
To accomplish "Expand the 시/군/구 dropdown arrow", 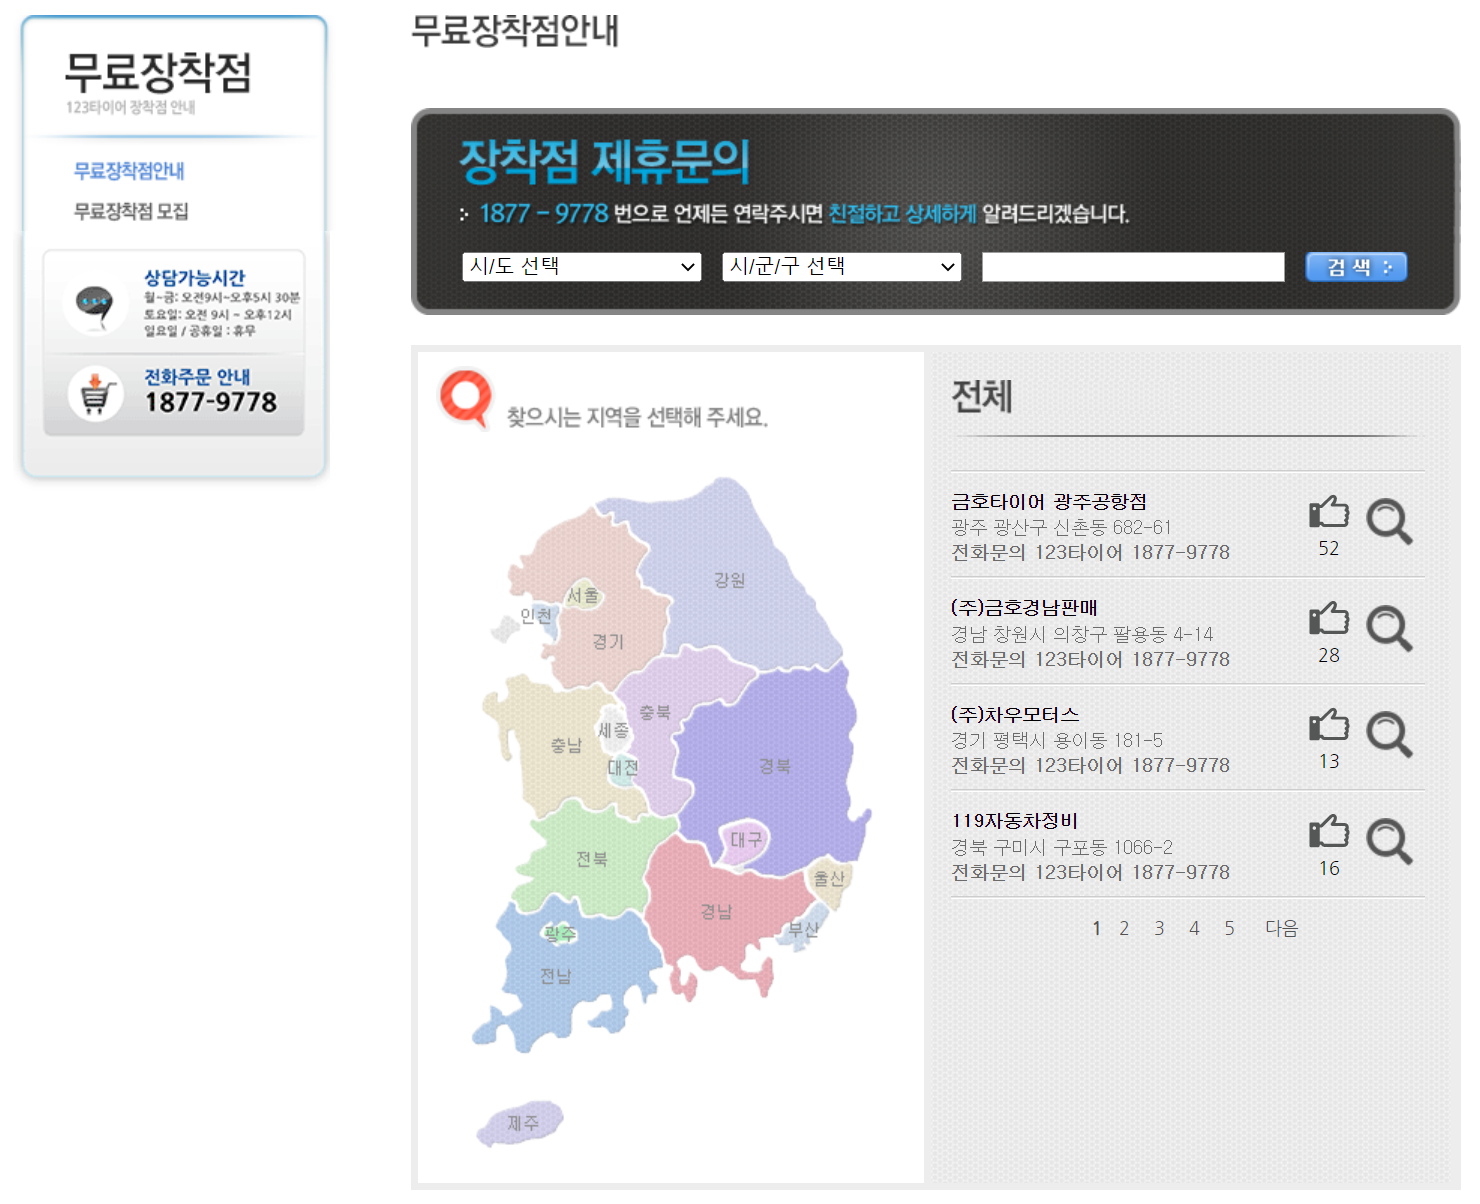I will click(x=947, y=267).
